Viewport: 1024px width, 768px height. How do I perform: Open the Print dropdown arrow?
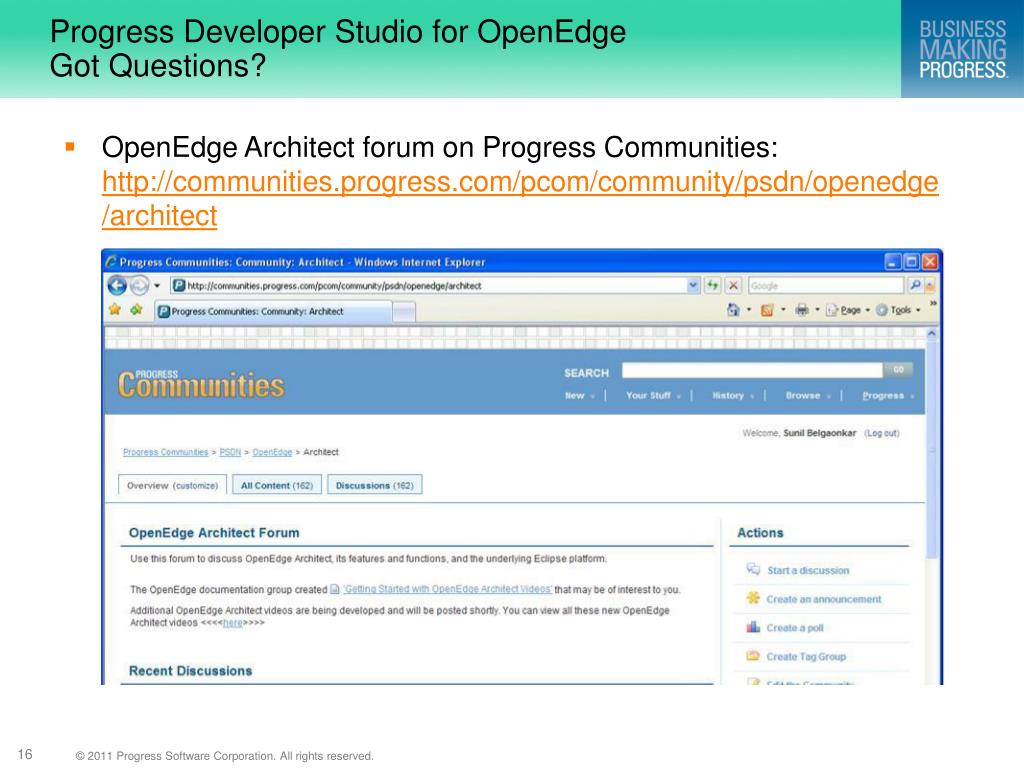817,310
